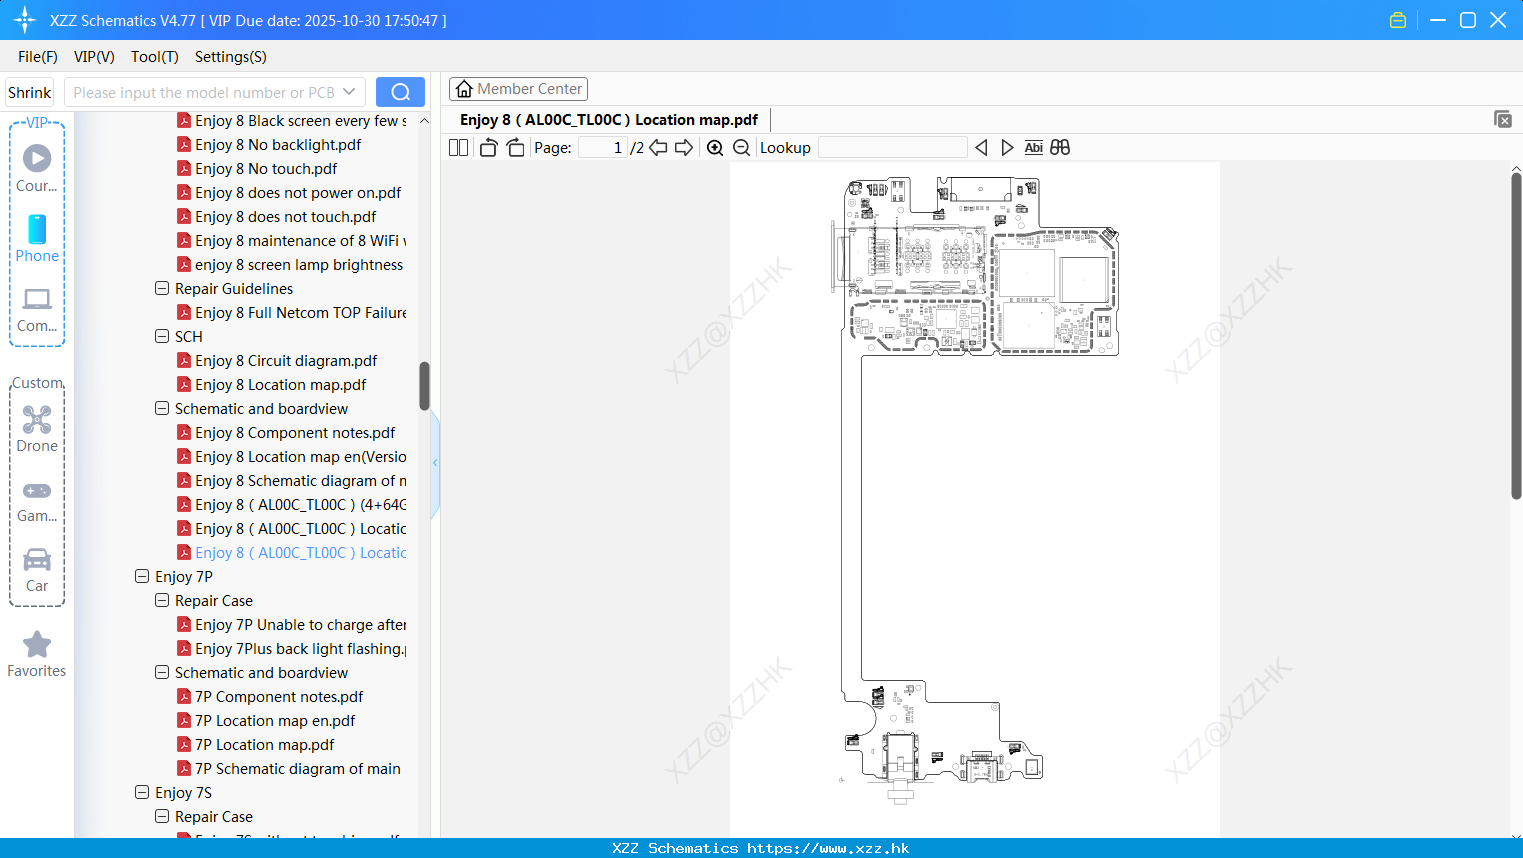Zoom out of the PDF

(741, 147)
